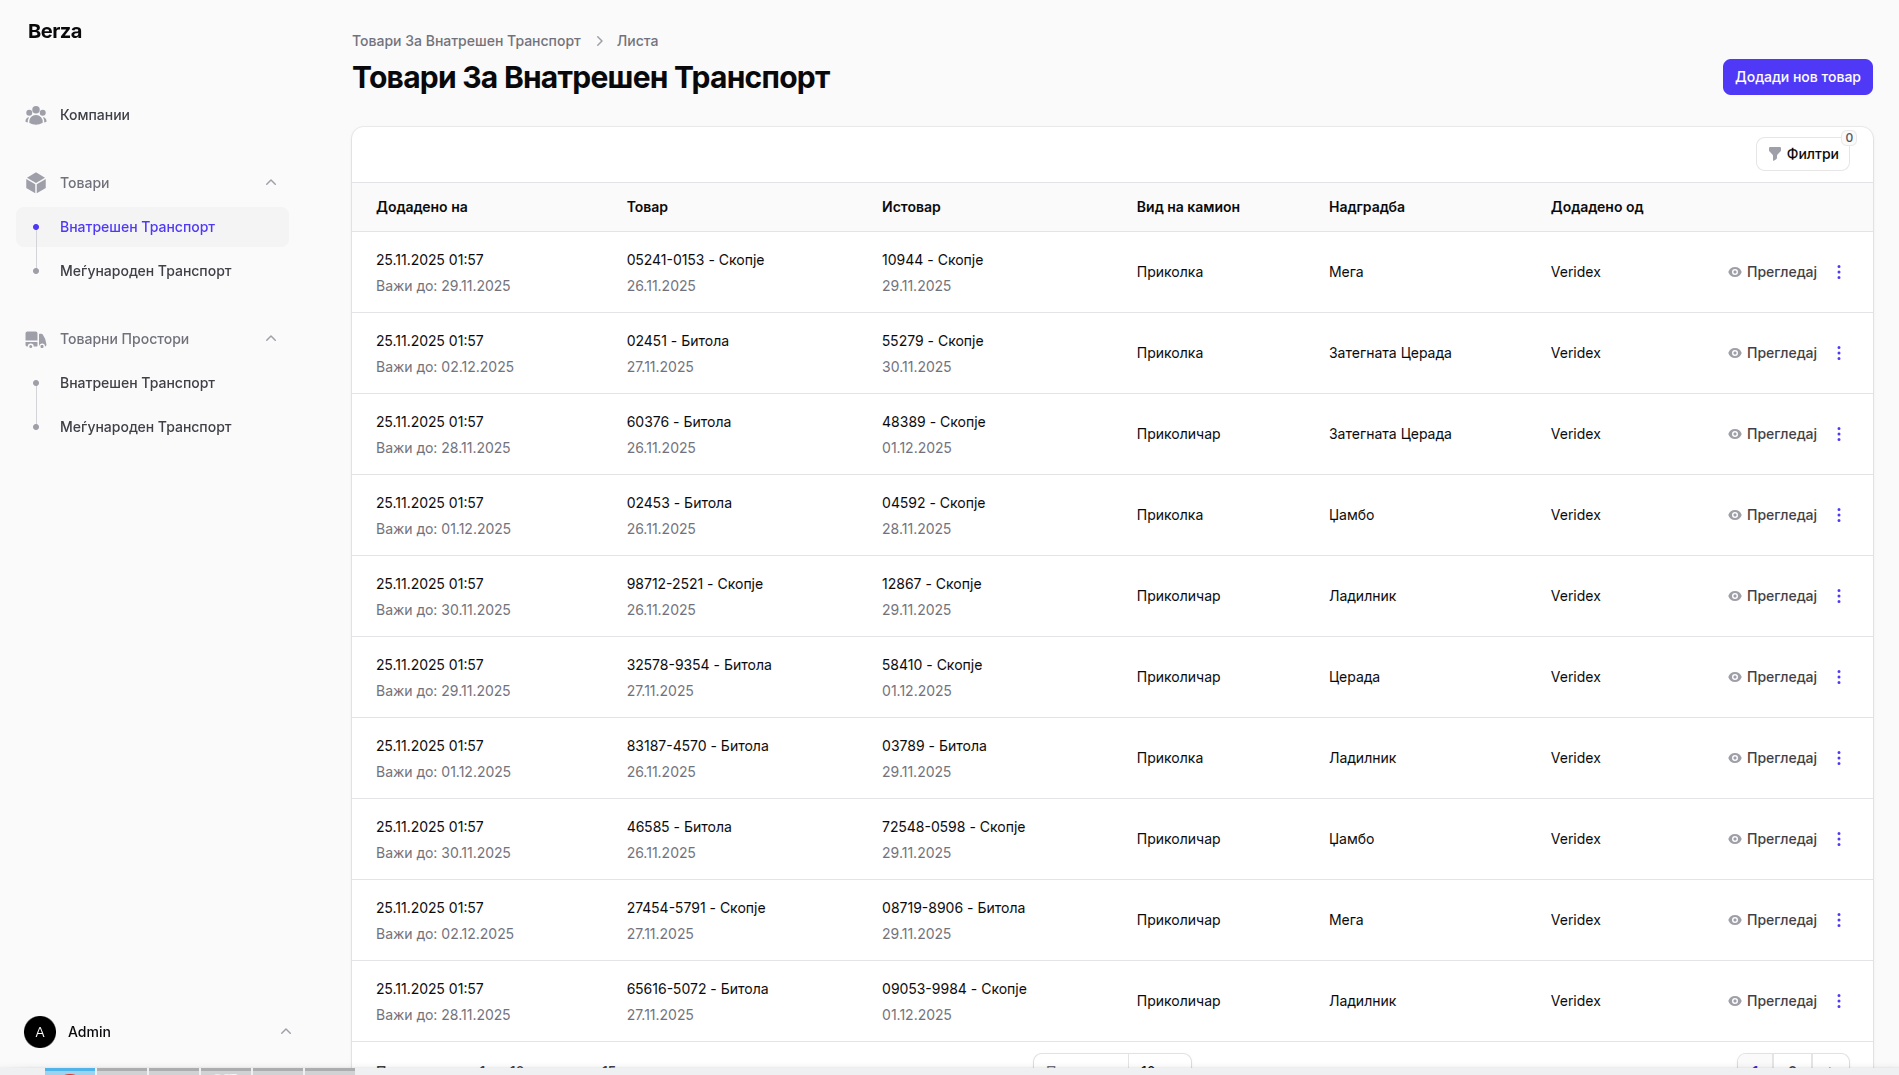Collapse the Товари sidebar group chevron
1899x1075 pixels.
[x=271, y=183]
